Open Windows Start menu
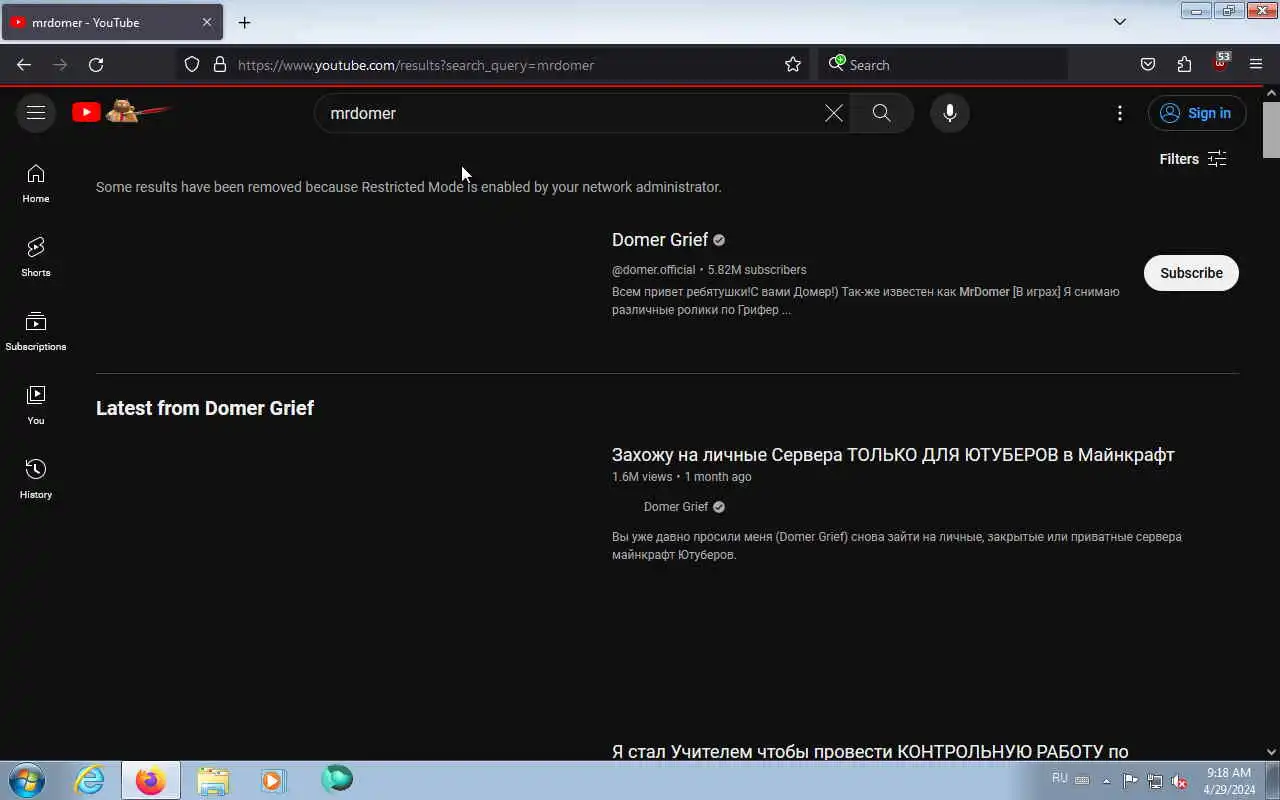This screenshot has height=800, width=1280. coord(26,780)
